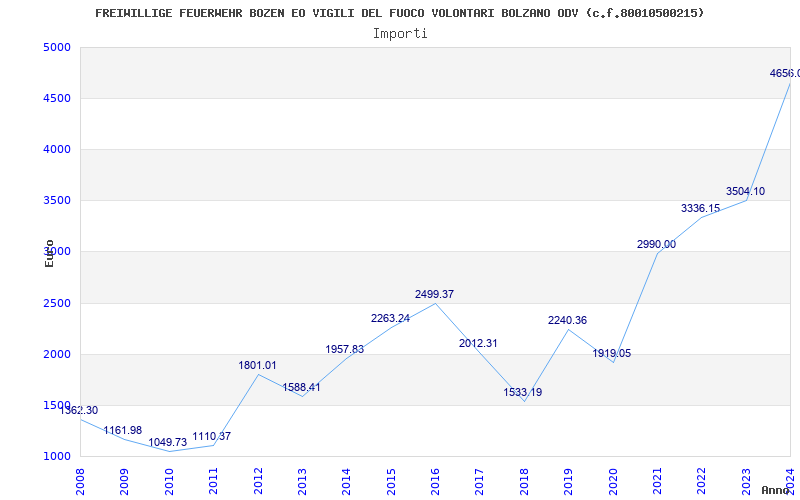The image size is (800, 500).
Task: Click x-axis year 2009
Action: [x=124, y=481]
